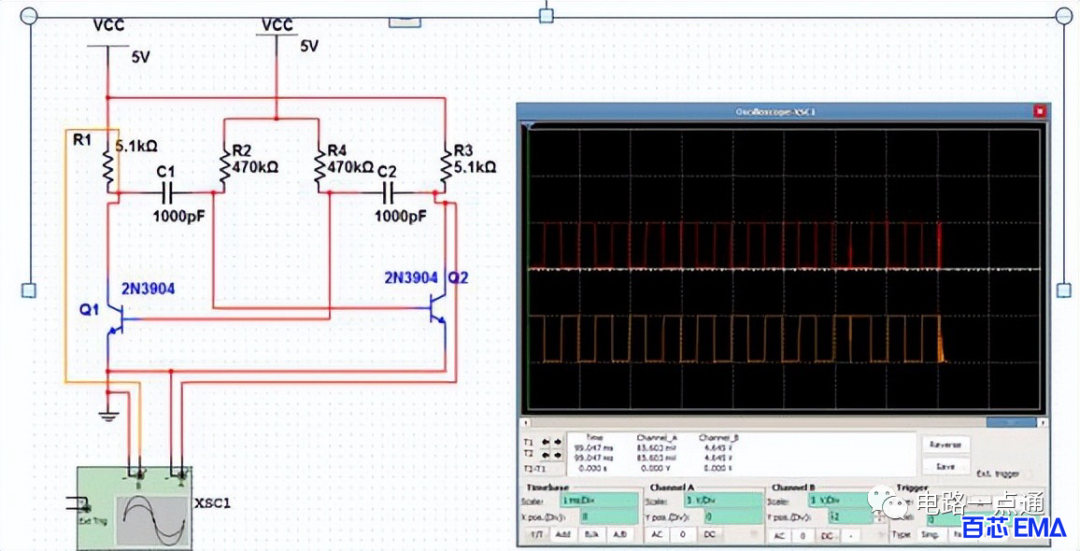Screen dimensions: 1080x551
Task: Click Channel B invert minus button
Action: [x=851, y=536]
